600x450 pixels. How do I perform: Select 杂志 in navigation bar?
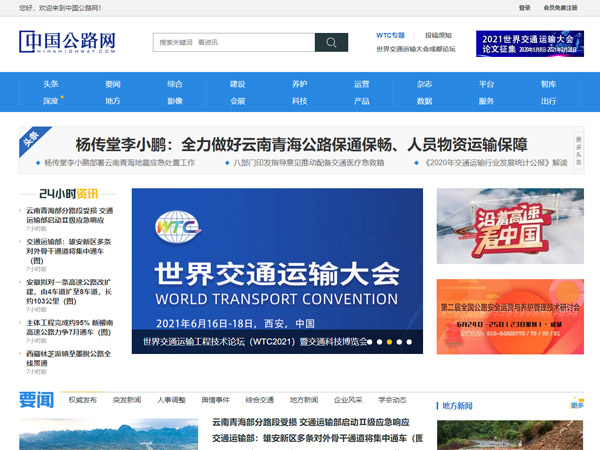coord(424,84)
